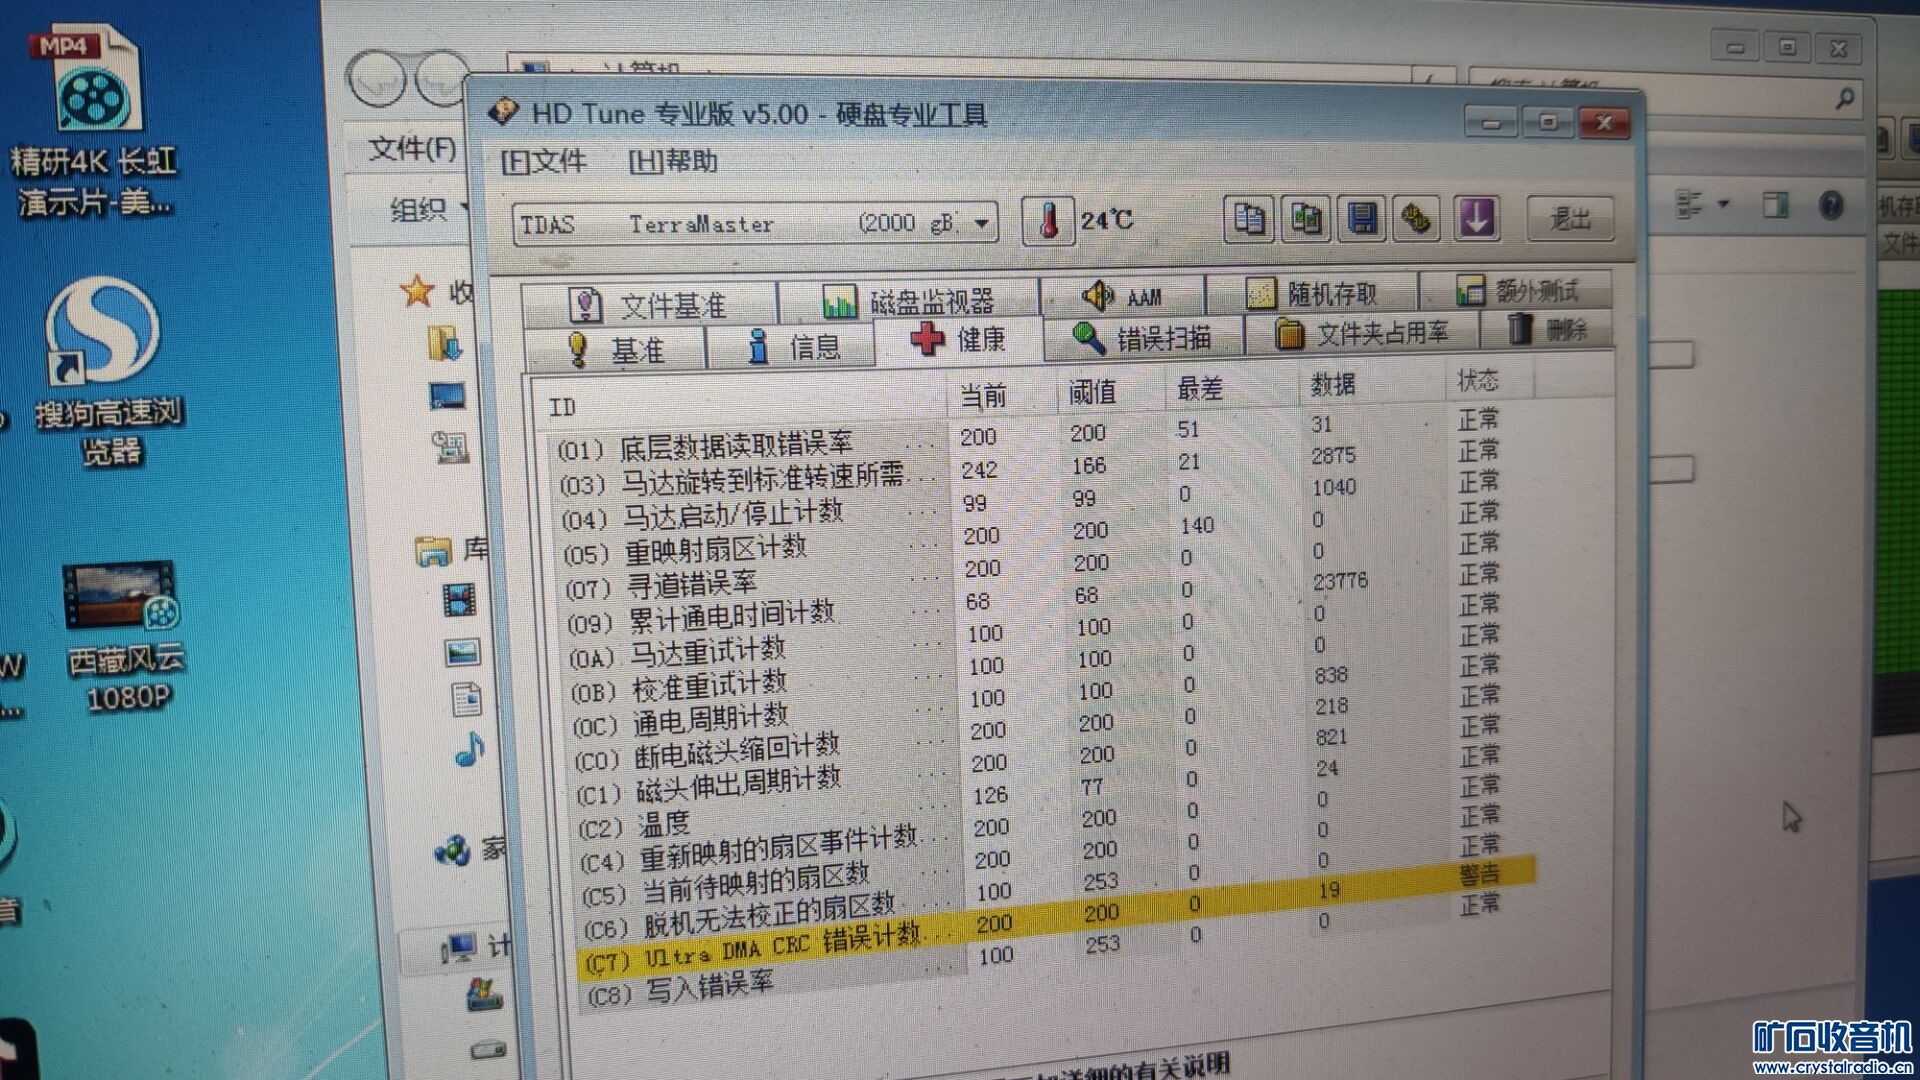The image size is (1920, 1080).
Task: Click the help question mark icon in Explorer
Action: pos(1831,206)
